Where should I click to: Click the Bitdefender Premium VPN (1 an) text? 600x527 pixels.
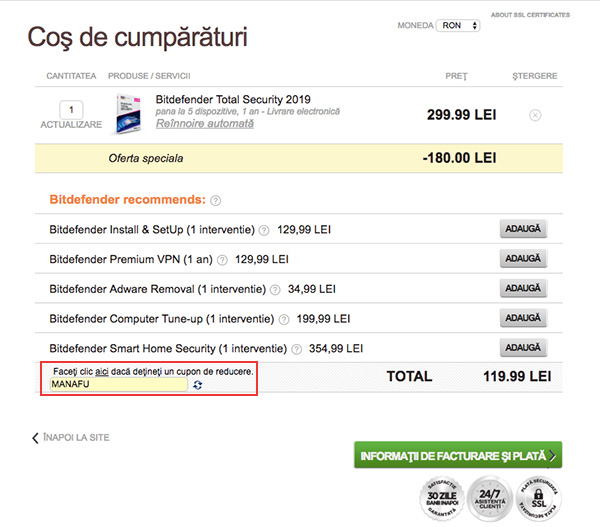pos(131,259)
